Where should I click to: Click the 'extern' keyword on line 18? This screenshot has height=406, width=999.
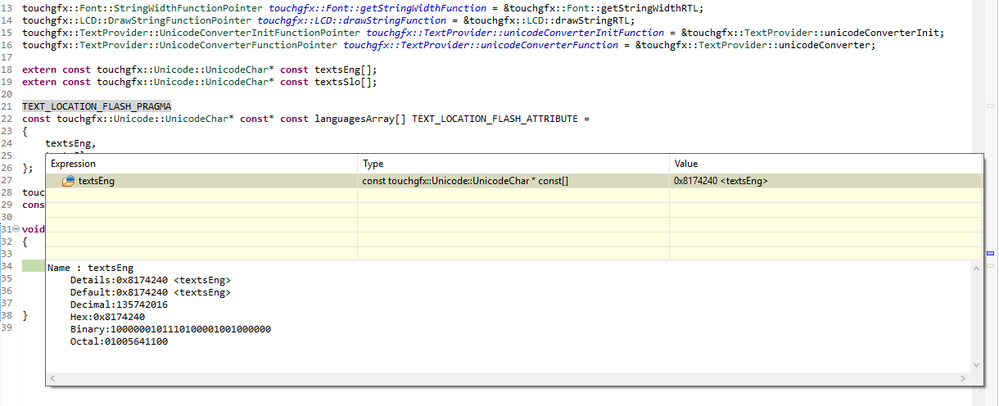pyautogui.click(x=39, y=70)
